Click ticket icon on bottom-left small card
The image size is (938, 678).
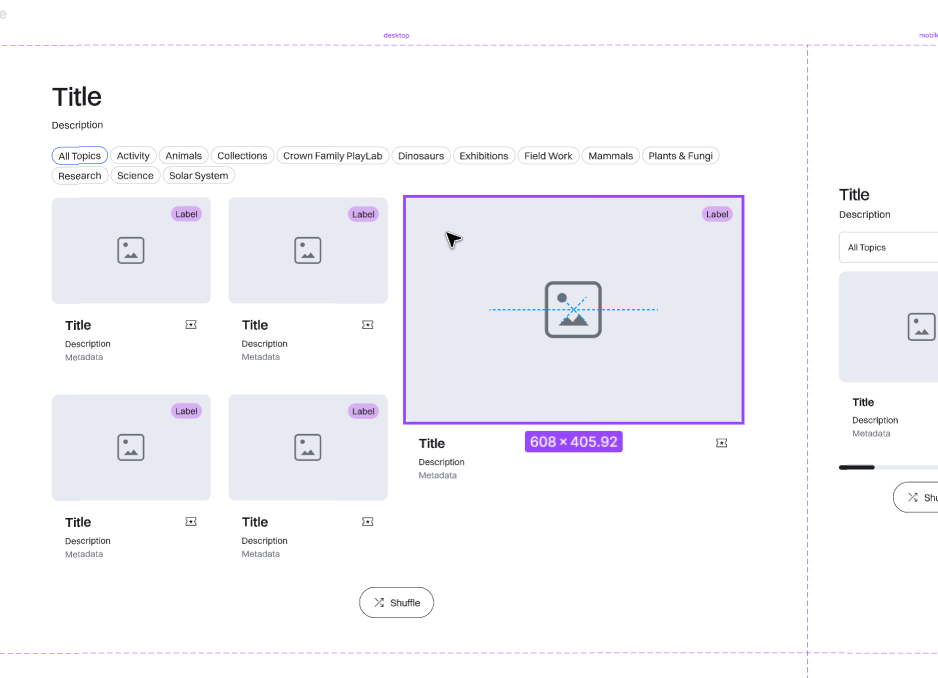[x=191, y=522]
